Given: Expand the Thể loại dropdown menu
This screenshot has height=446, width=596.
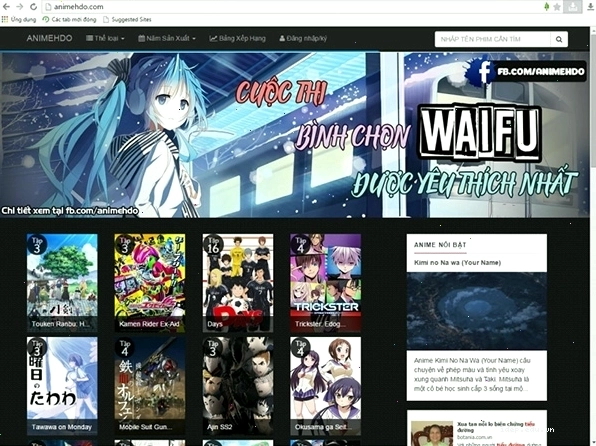Looking at the screenshot, I should (x=105, y=38).
